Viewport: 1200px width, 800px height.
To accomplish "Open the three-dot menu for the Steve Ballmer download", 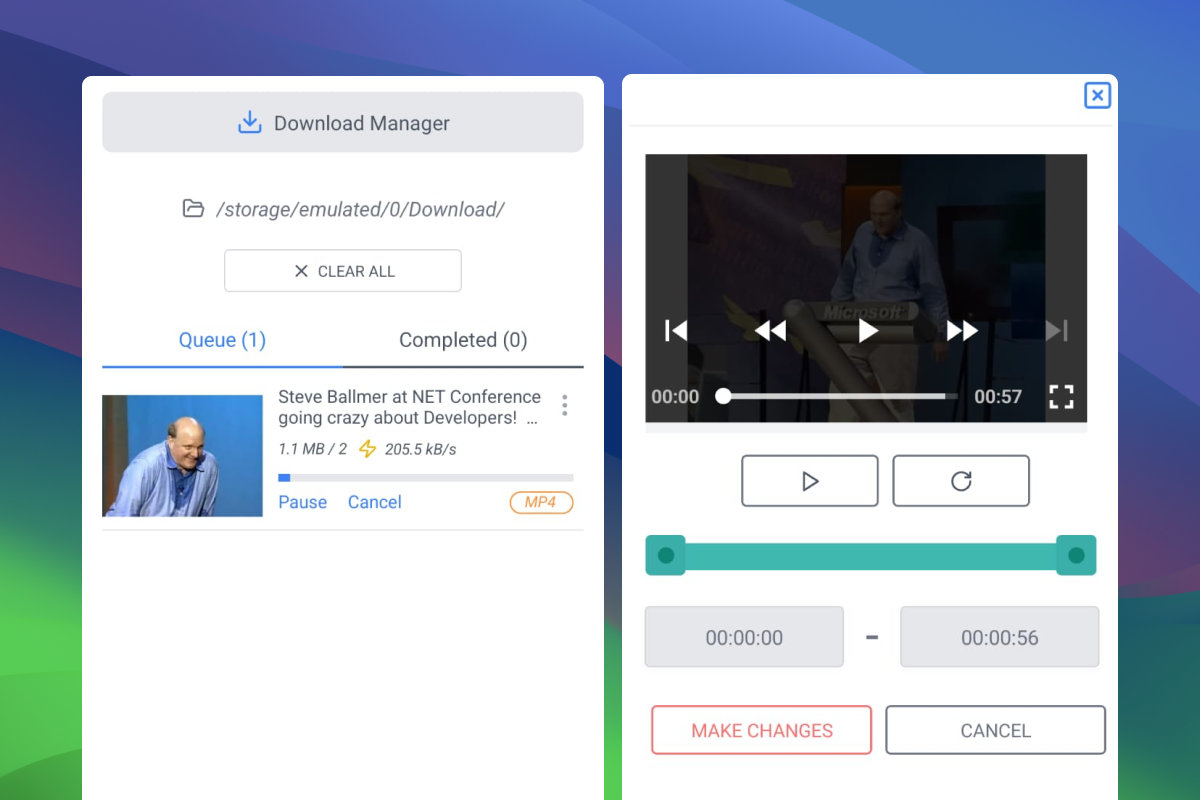I will click(x=564, y=405).
